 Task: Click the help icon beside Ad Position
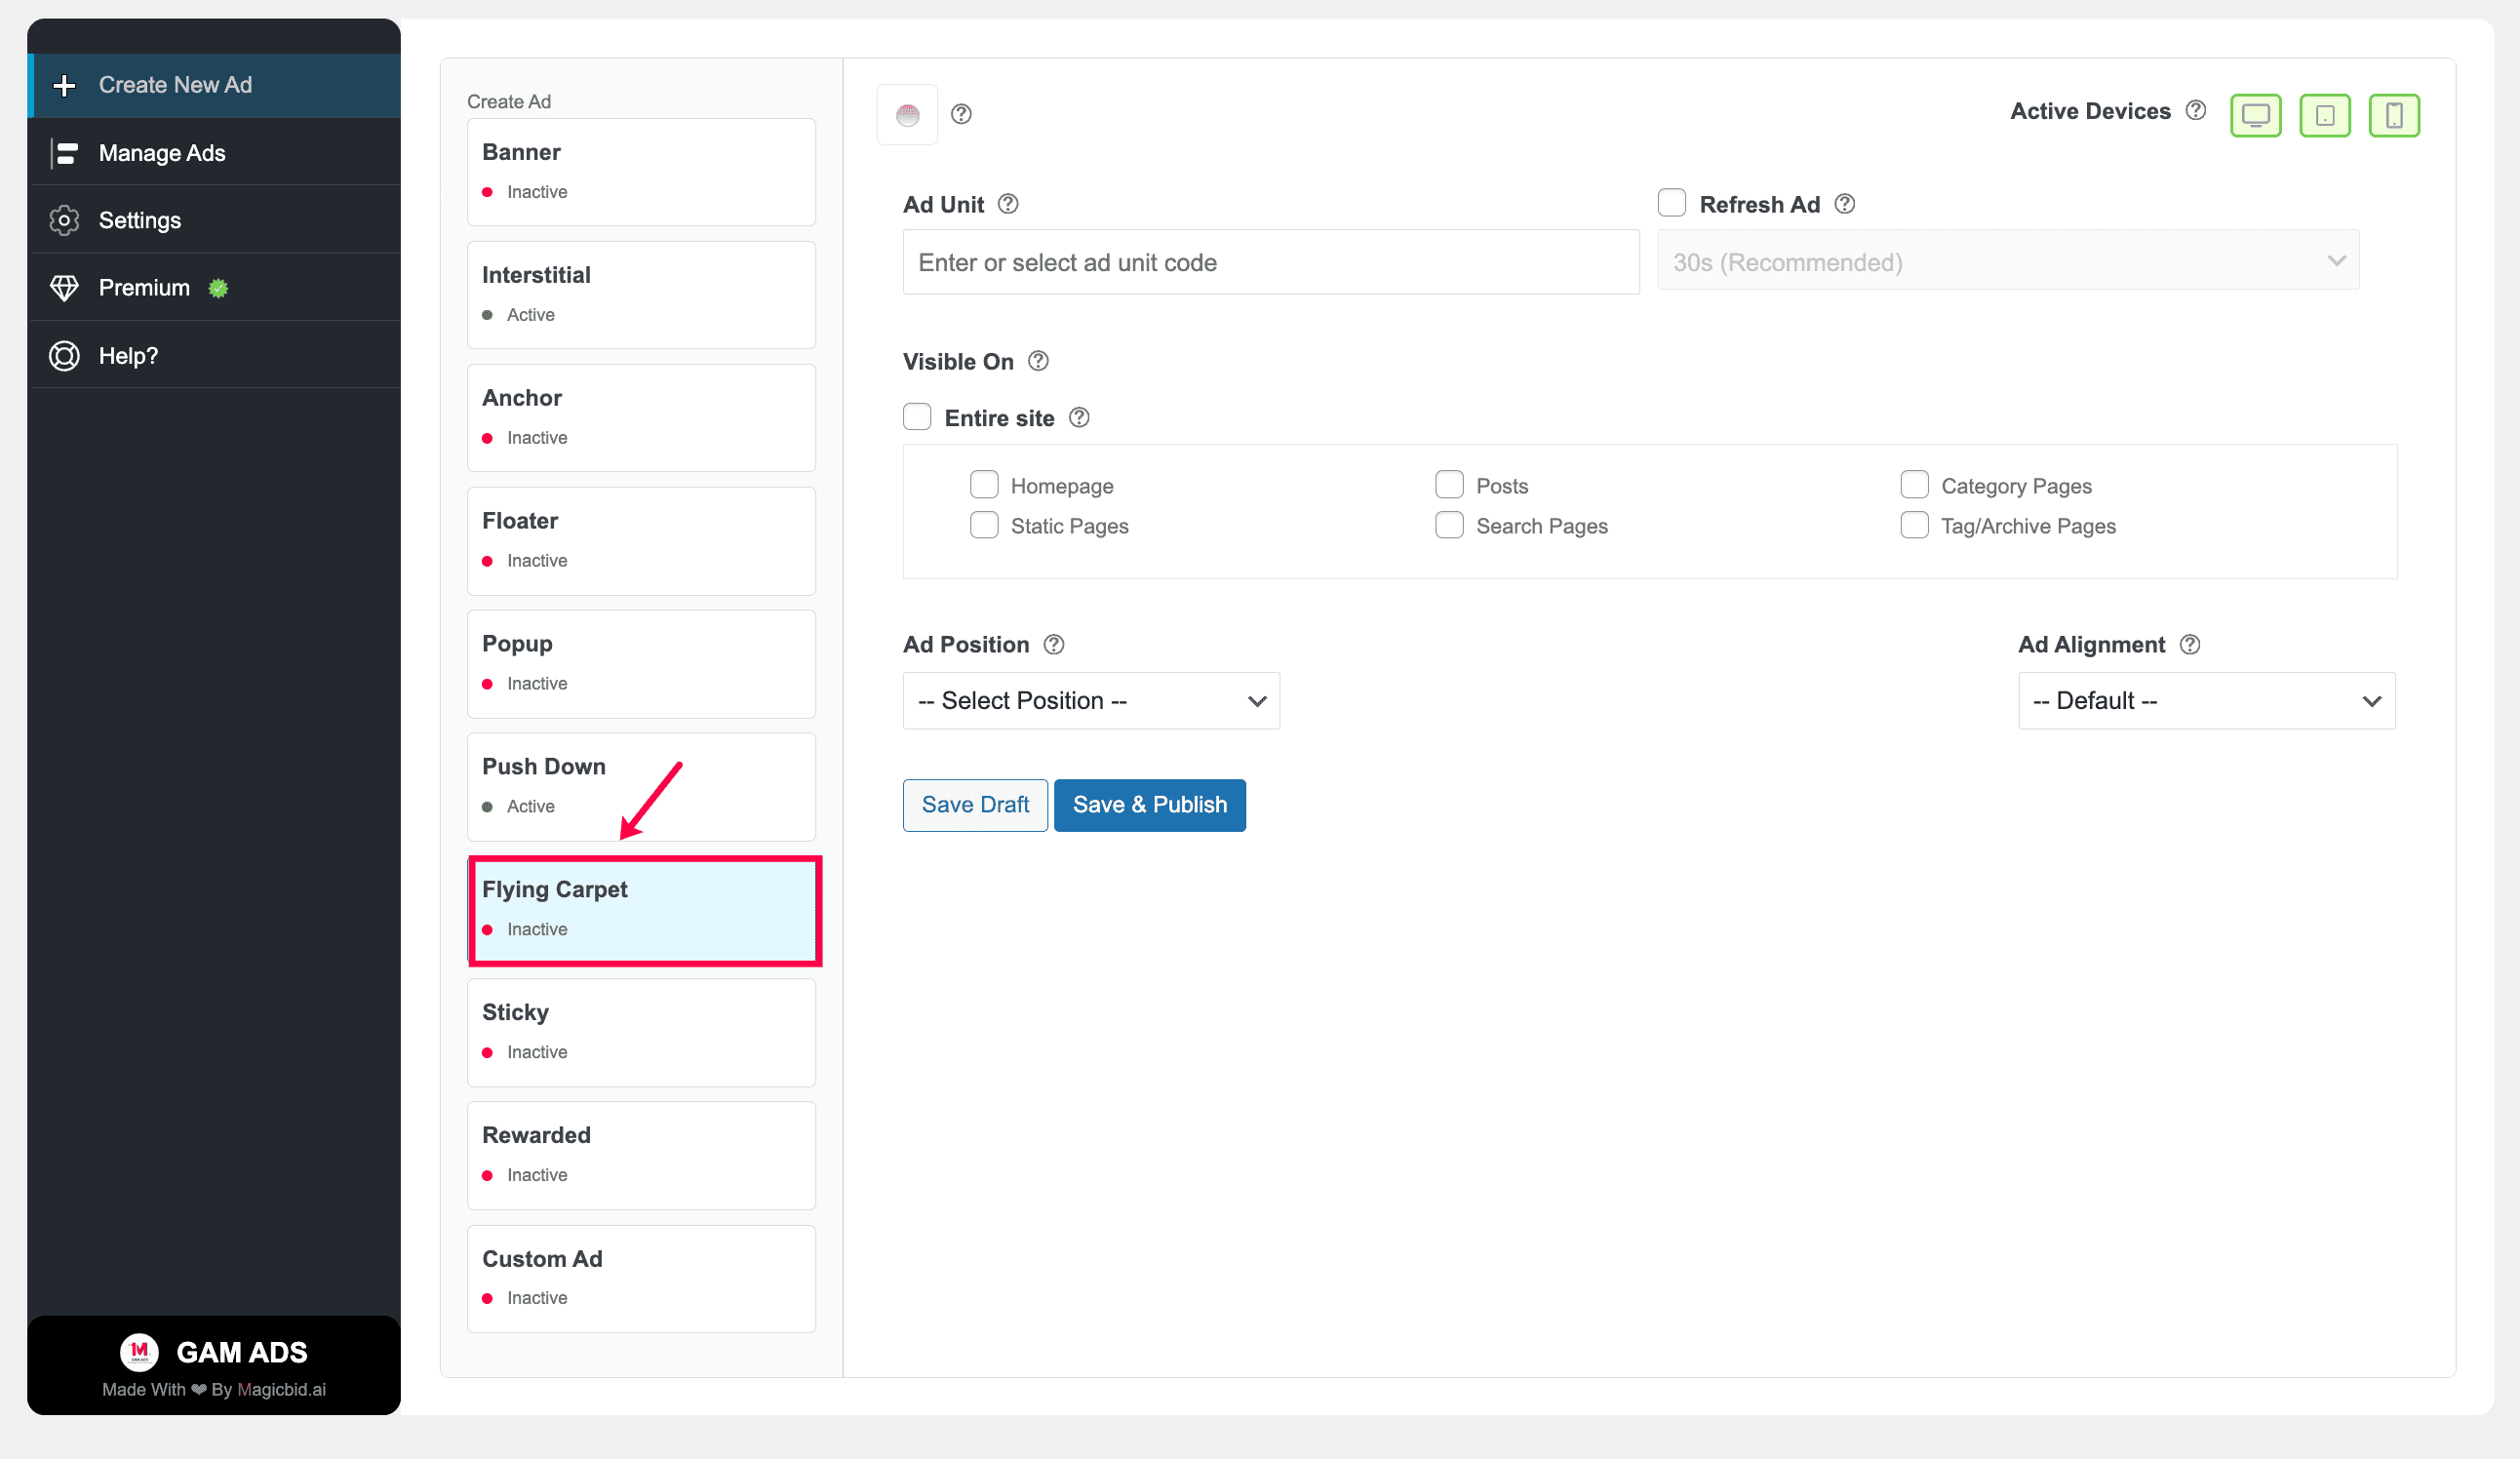coord(1054,645)
